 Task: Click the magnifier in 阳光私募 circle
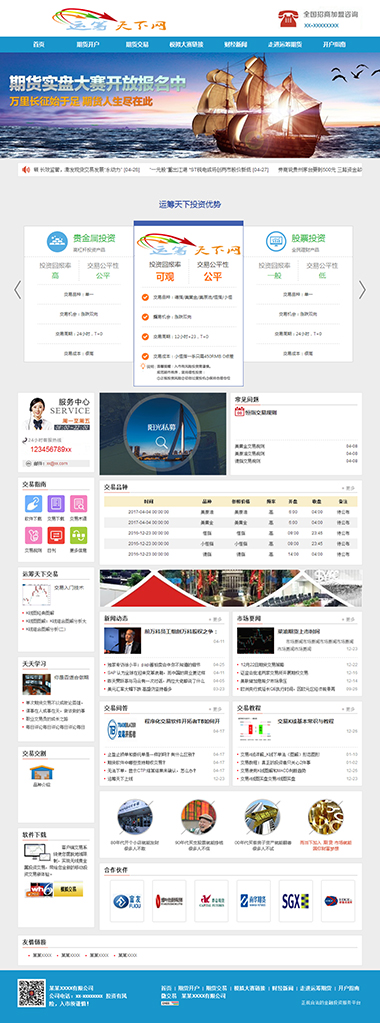click(x=162, y=444)
